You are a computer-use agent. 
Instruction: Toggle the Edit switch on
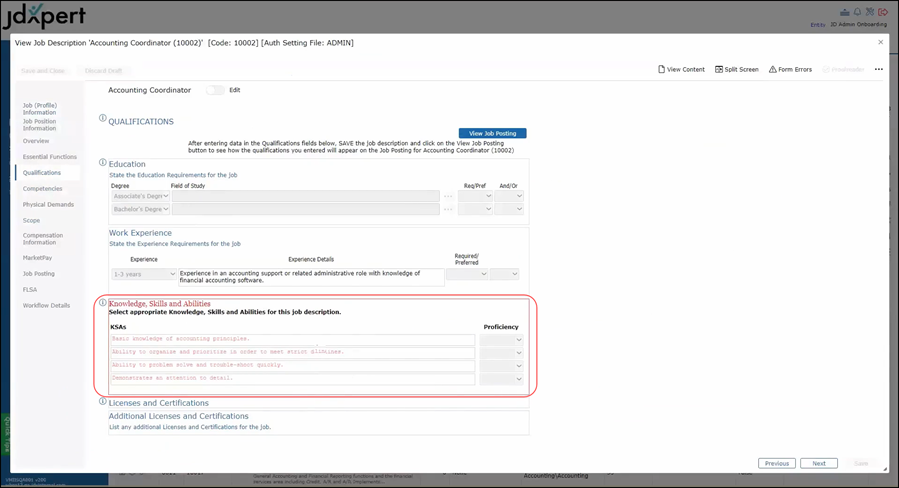click(215, 90)
